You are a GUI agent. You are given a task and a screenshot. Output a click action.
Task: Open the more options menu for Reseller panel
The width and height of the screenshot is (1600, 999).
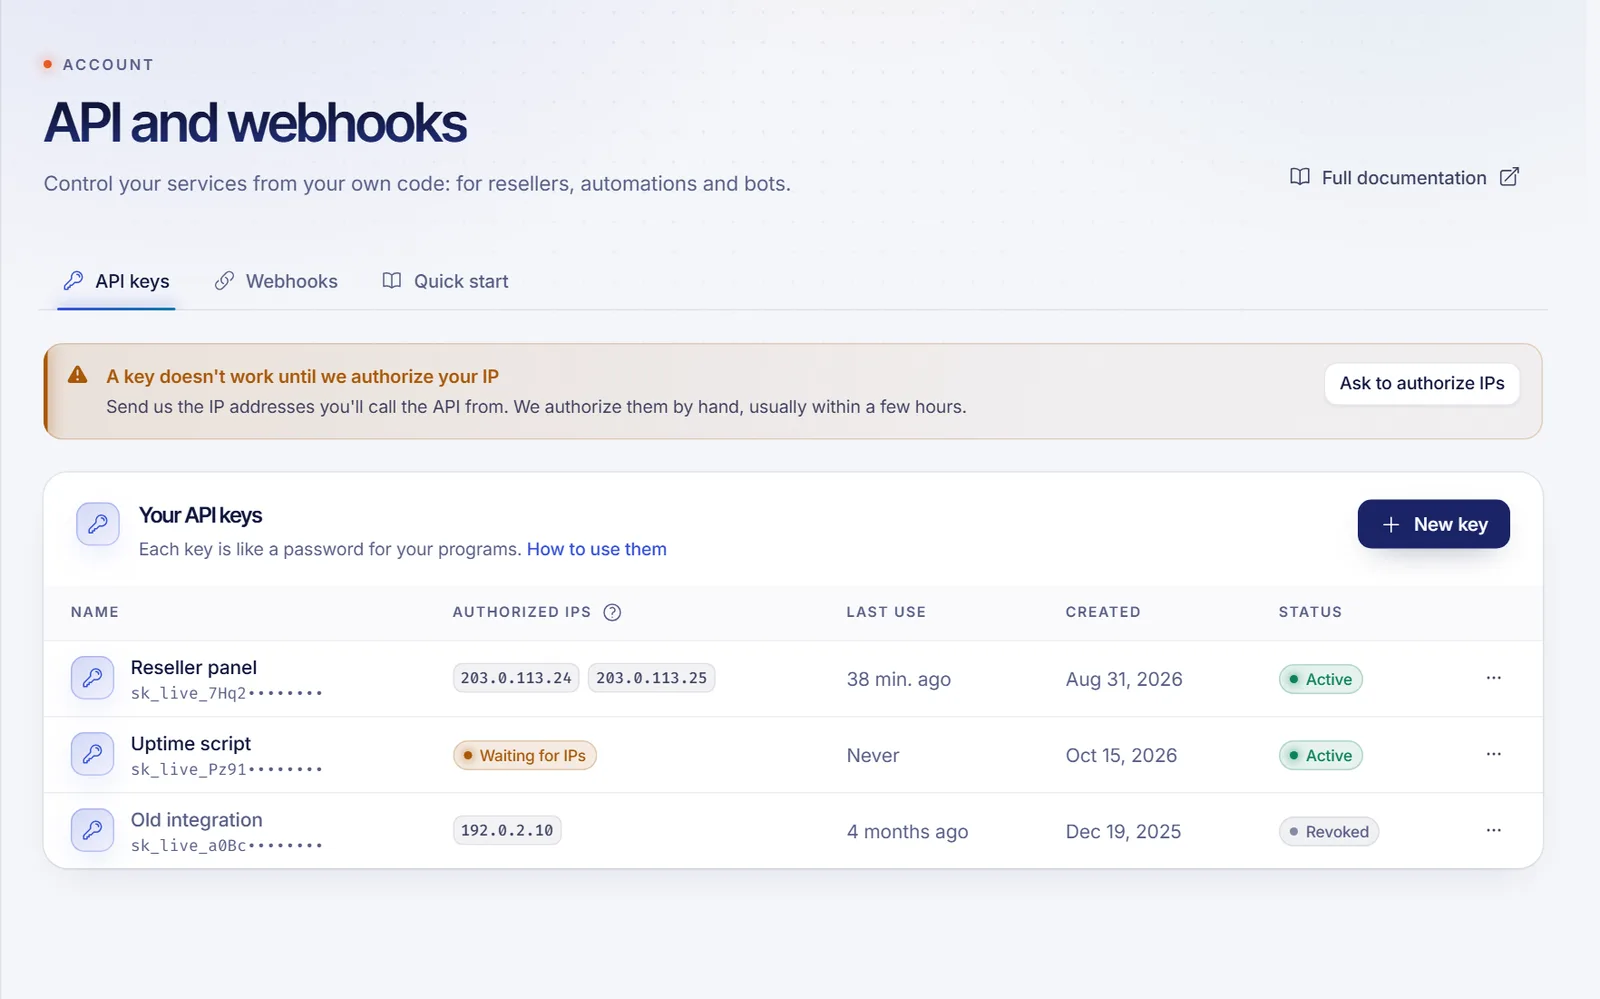1493,678
